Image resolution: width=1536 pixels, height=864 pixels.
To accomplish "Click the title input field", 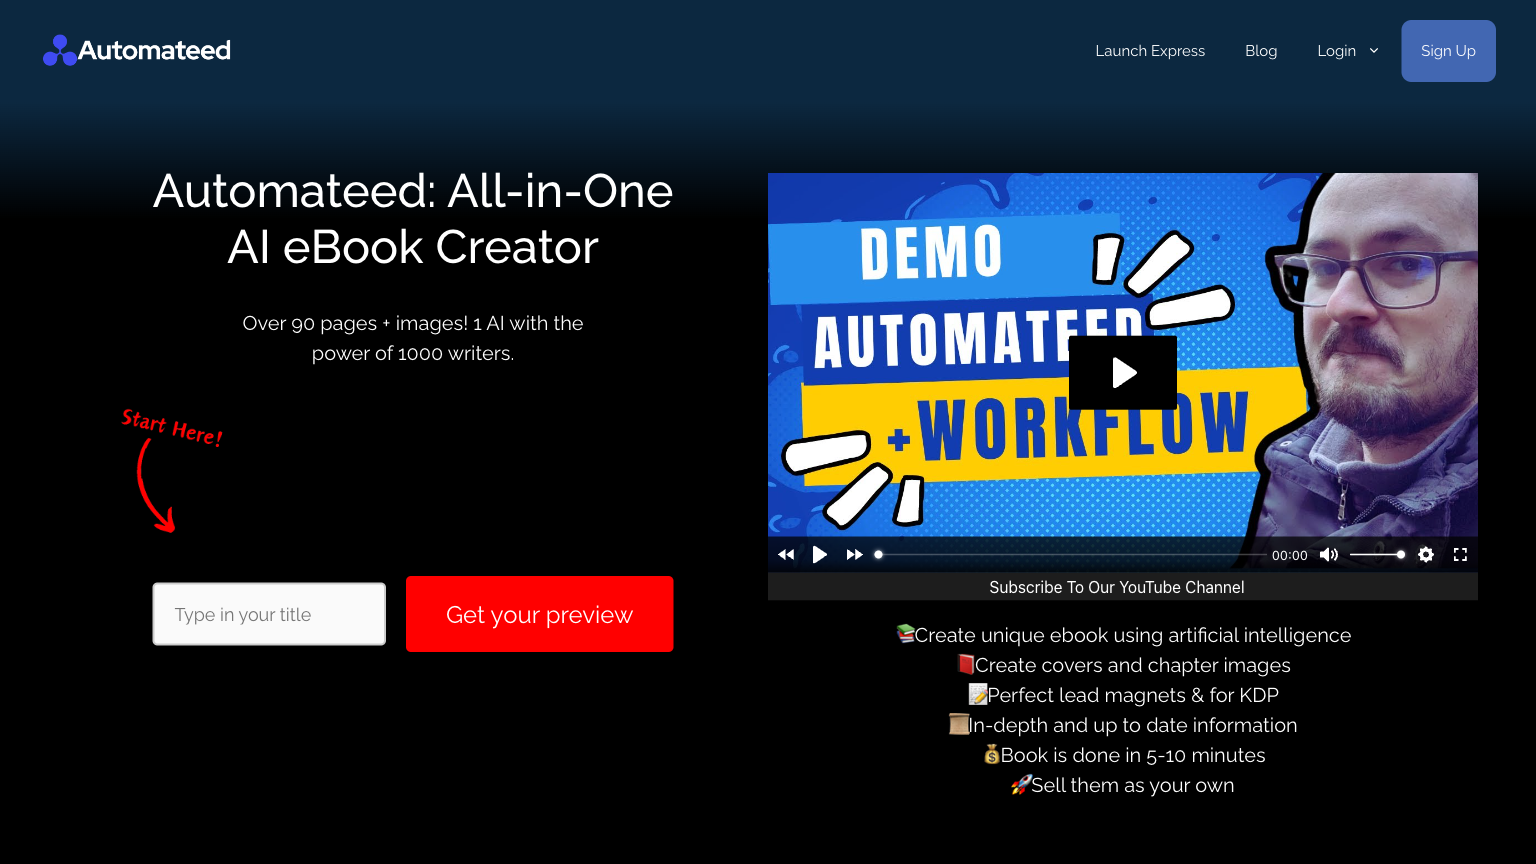I will click(x=268, y=614).
